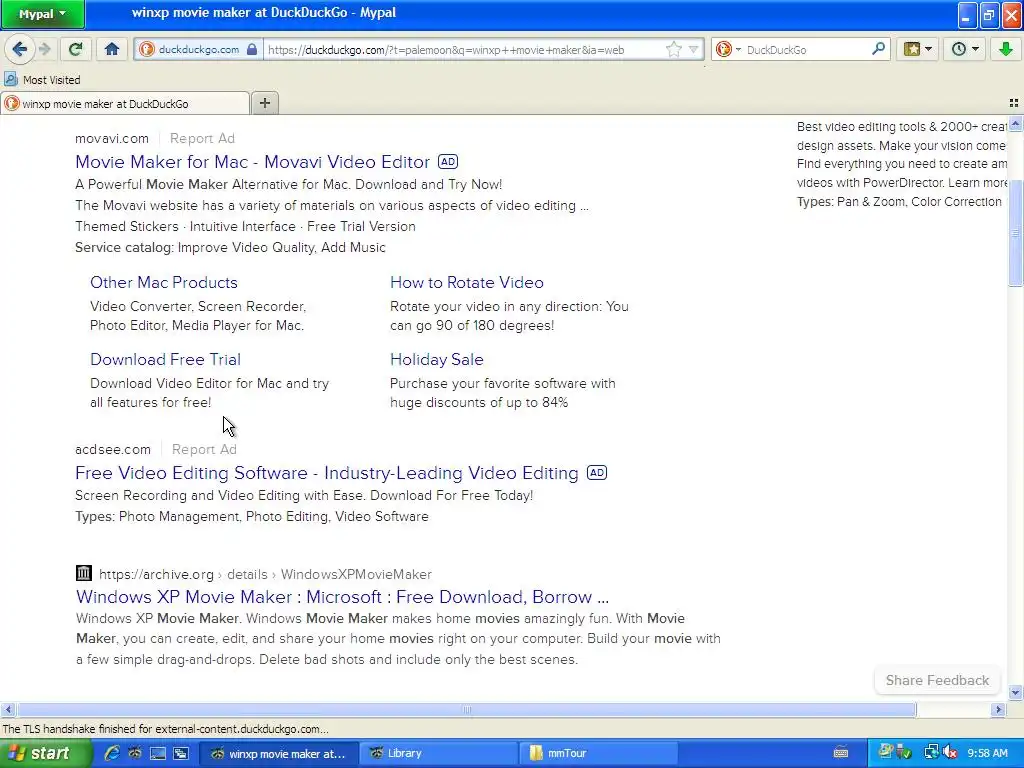Click the acdsee.com domain text
This screenshot has height=768, width=1024.
point(113,449)
